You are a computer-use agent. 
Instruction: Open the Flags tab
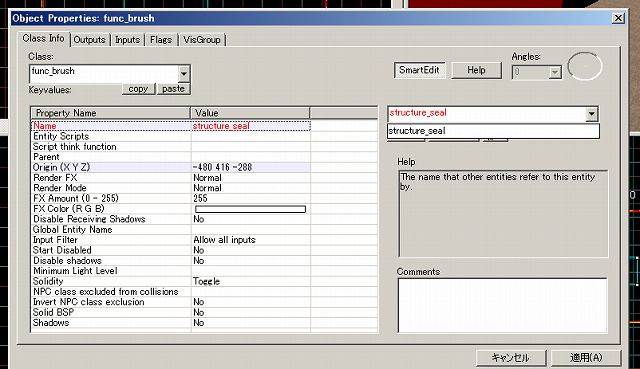(161, 40)
